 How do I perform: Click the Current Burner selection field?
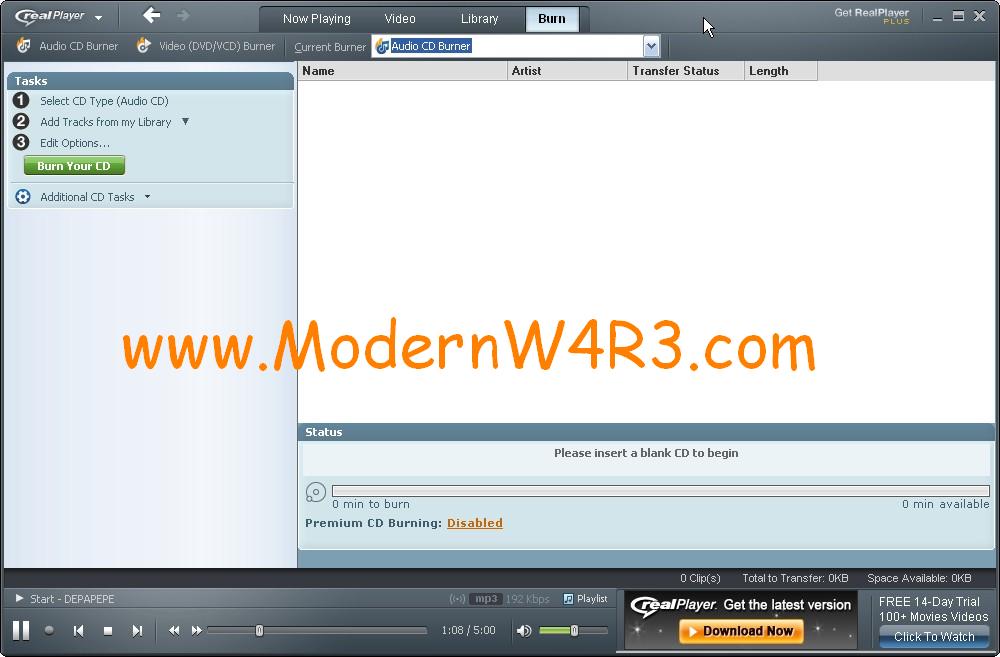coord(508,46)
